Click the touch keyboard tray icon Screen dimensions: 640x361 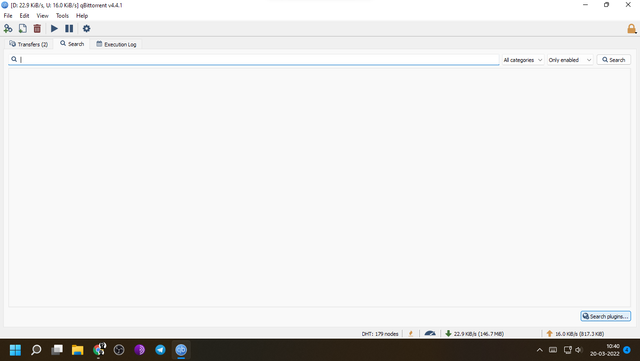pos(553,350)
